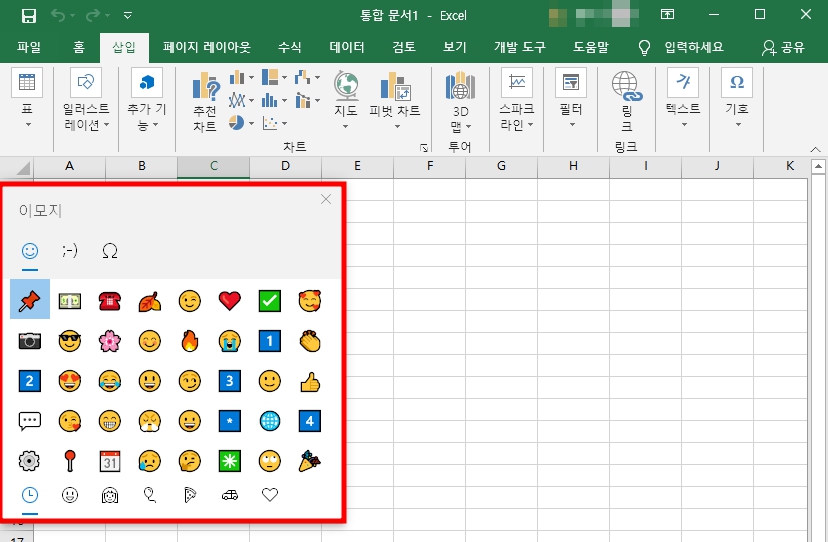
Task: Open the 파일 ribbon tab
Action: pos(29,48)
